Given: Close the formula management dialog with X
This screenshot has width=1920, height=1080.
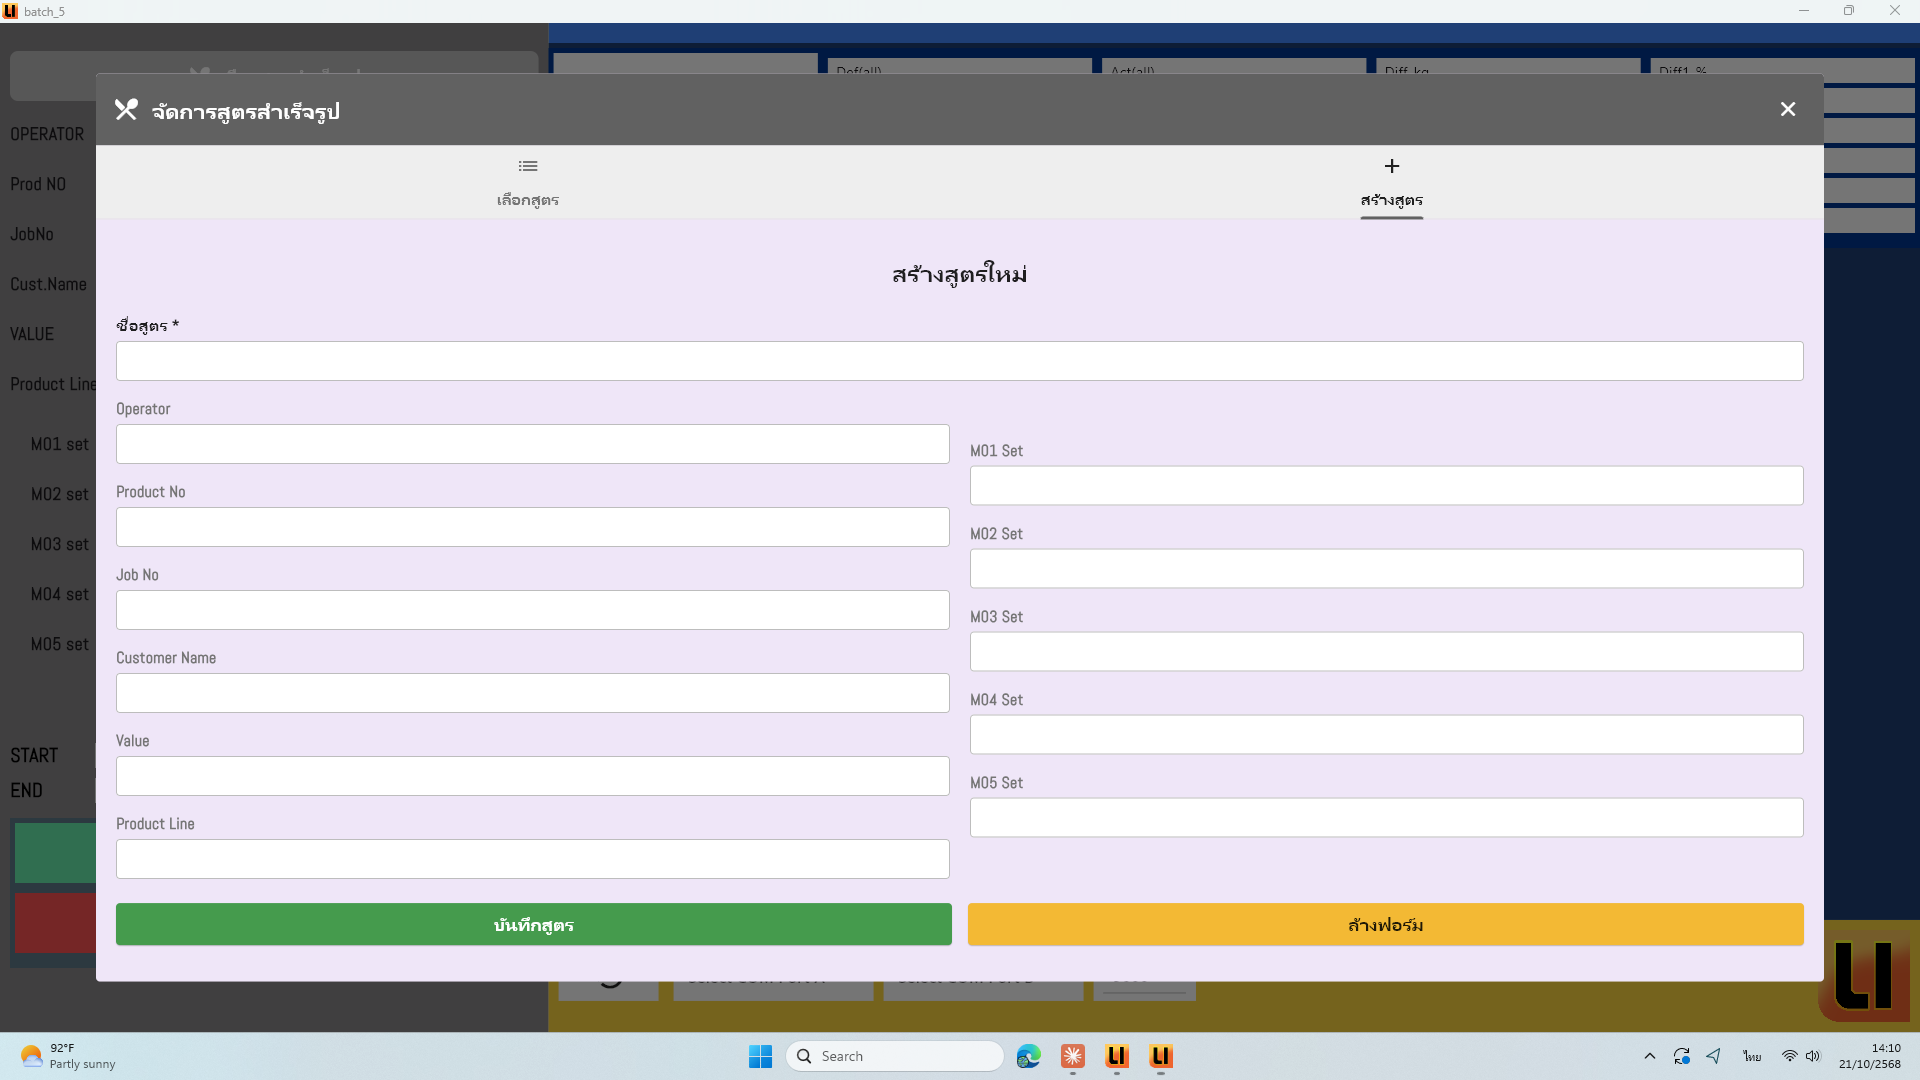Looking at the screenshot, I should click(1787, 109).
